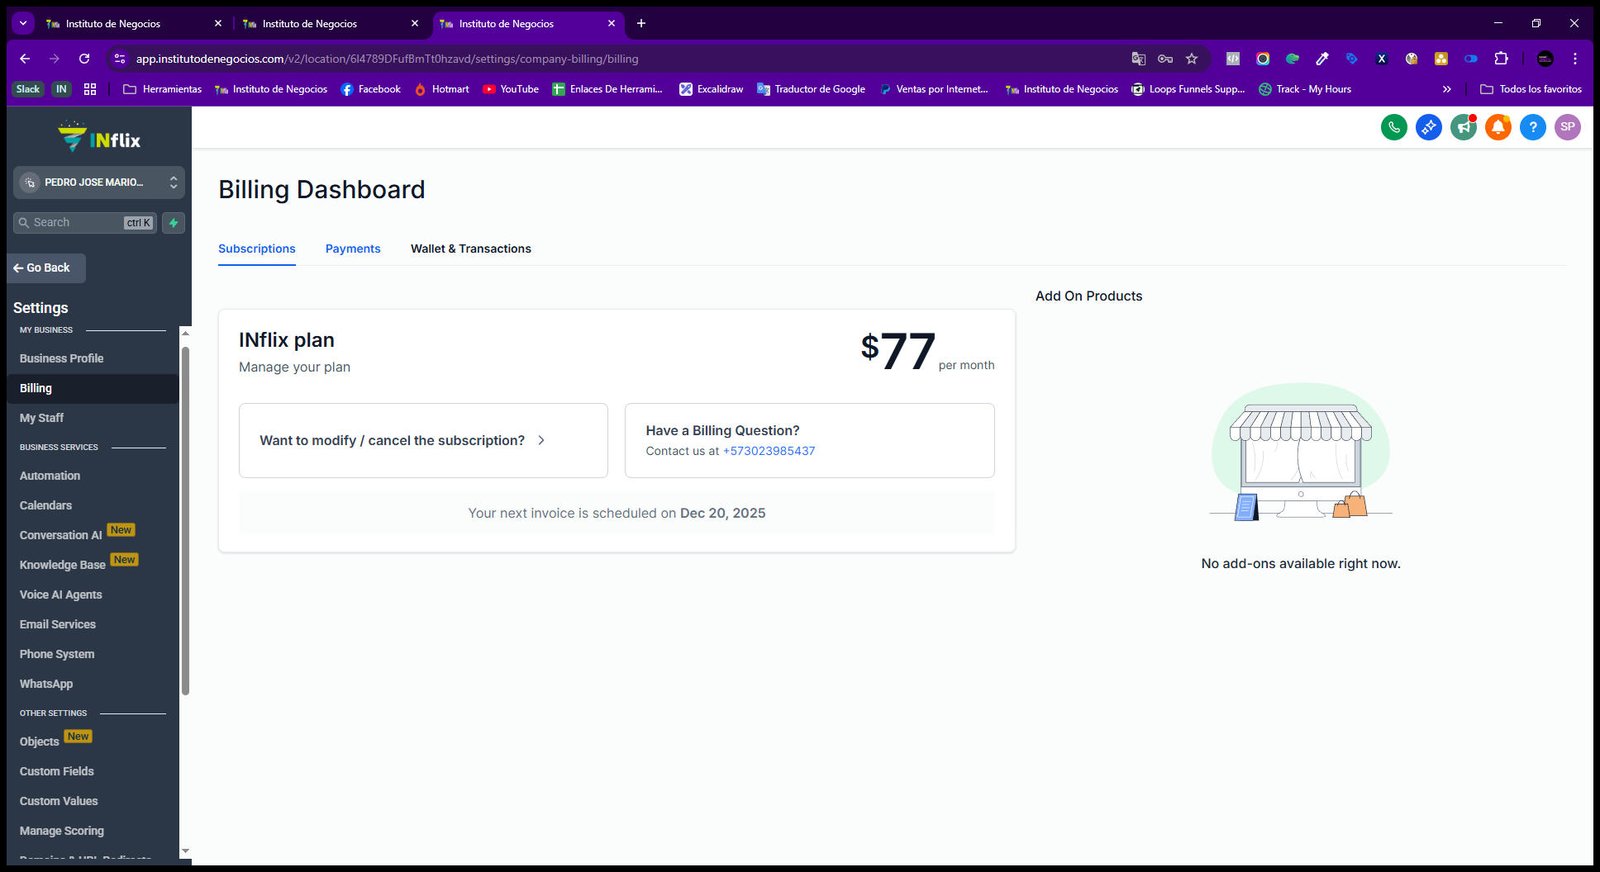Image resolution: width=1600 pixels, height=872 pixels.
Task: Reload the page with the browser refresh icon
Action: click(84, 59)
